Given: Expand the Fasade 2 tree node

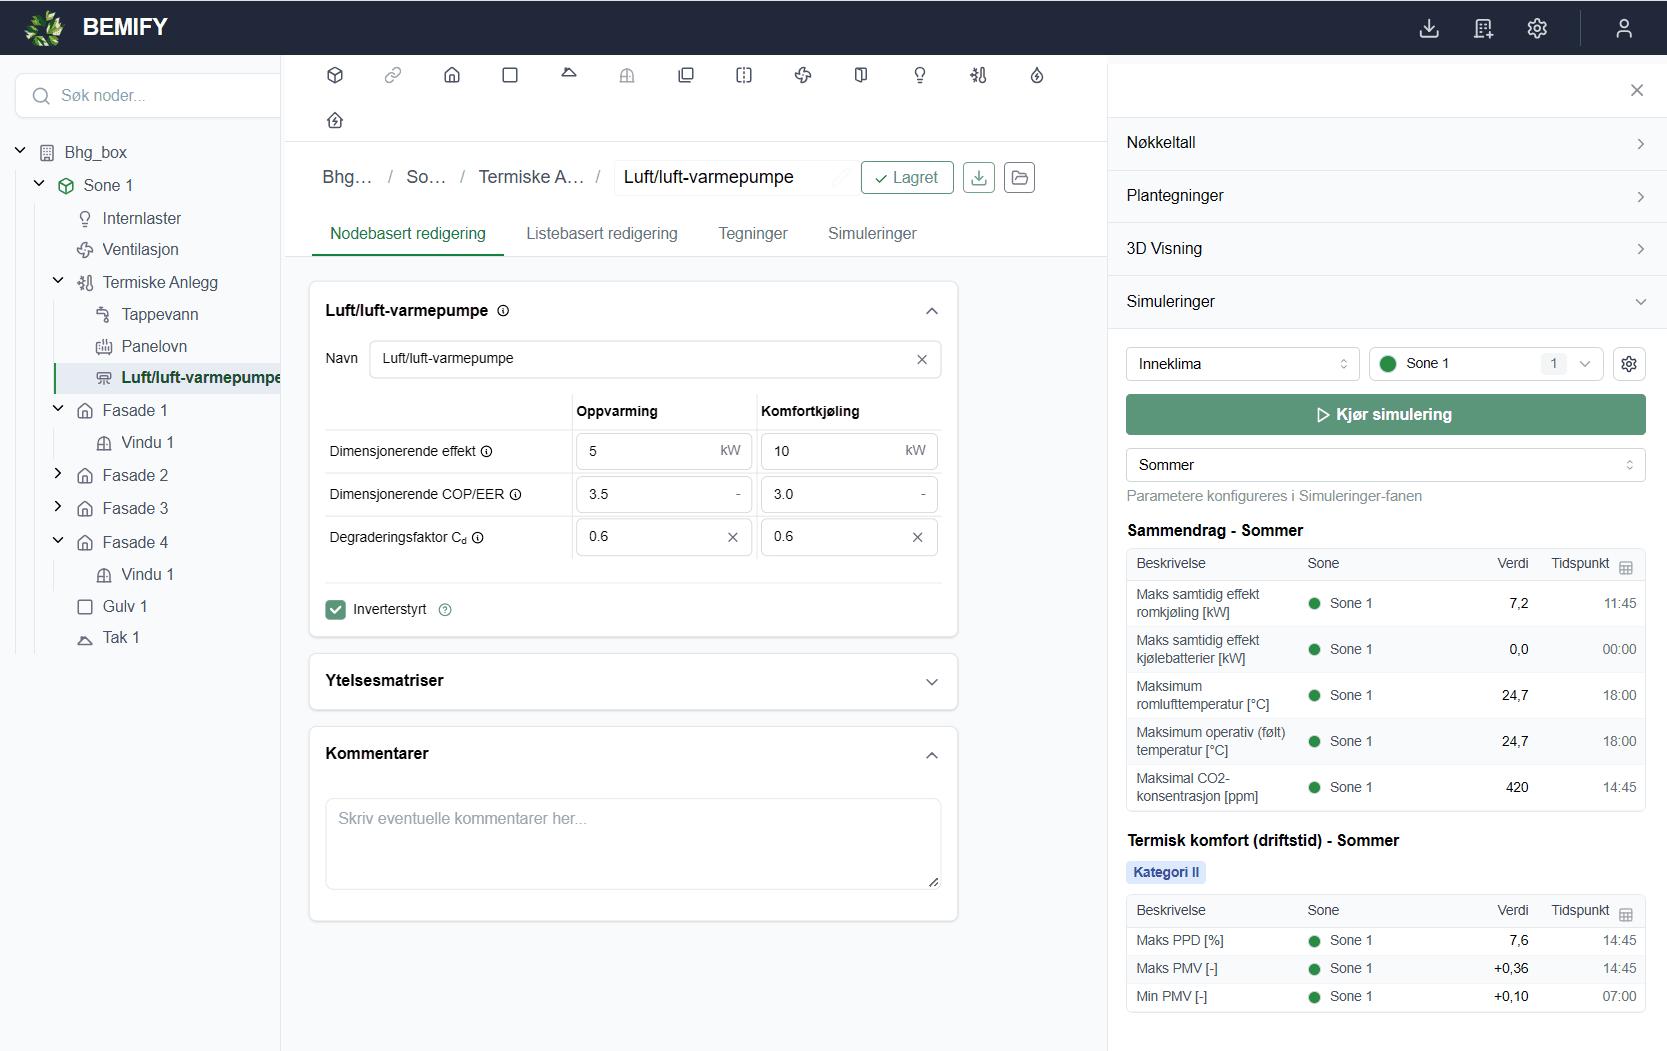Looking at the screenshot, I should 58,474.
